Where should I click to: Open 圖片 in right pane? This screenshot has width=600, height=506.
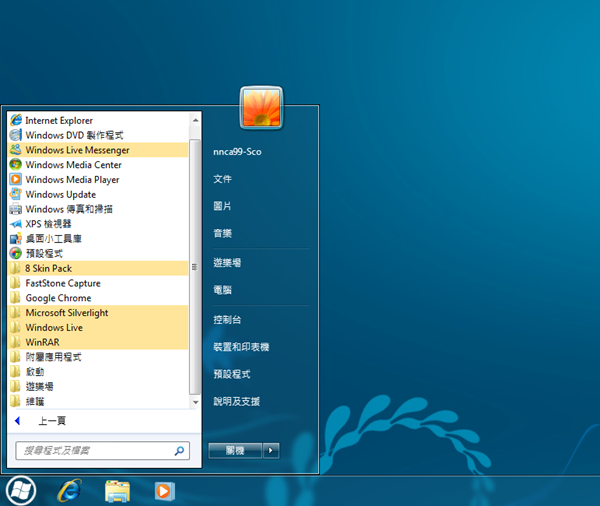pos(222,206)
